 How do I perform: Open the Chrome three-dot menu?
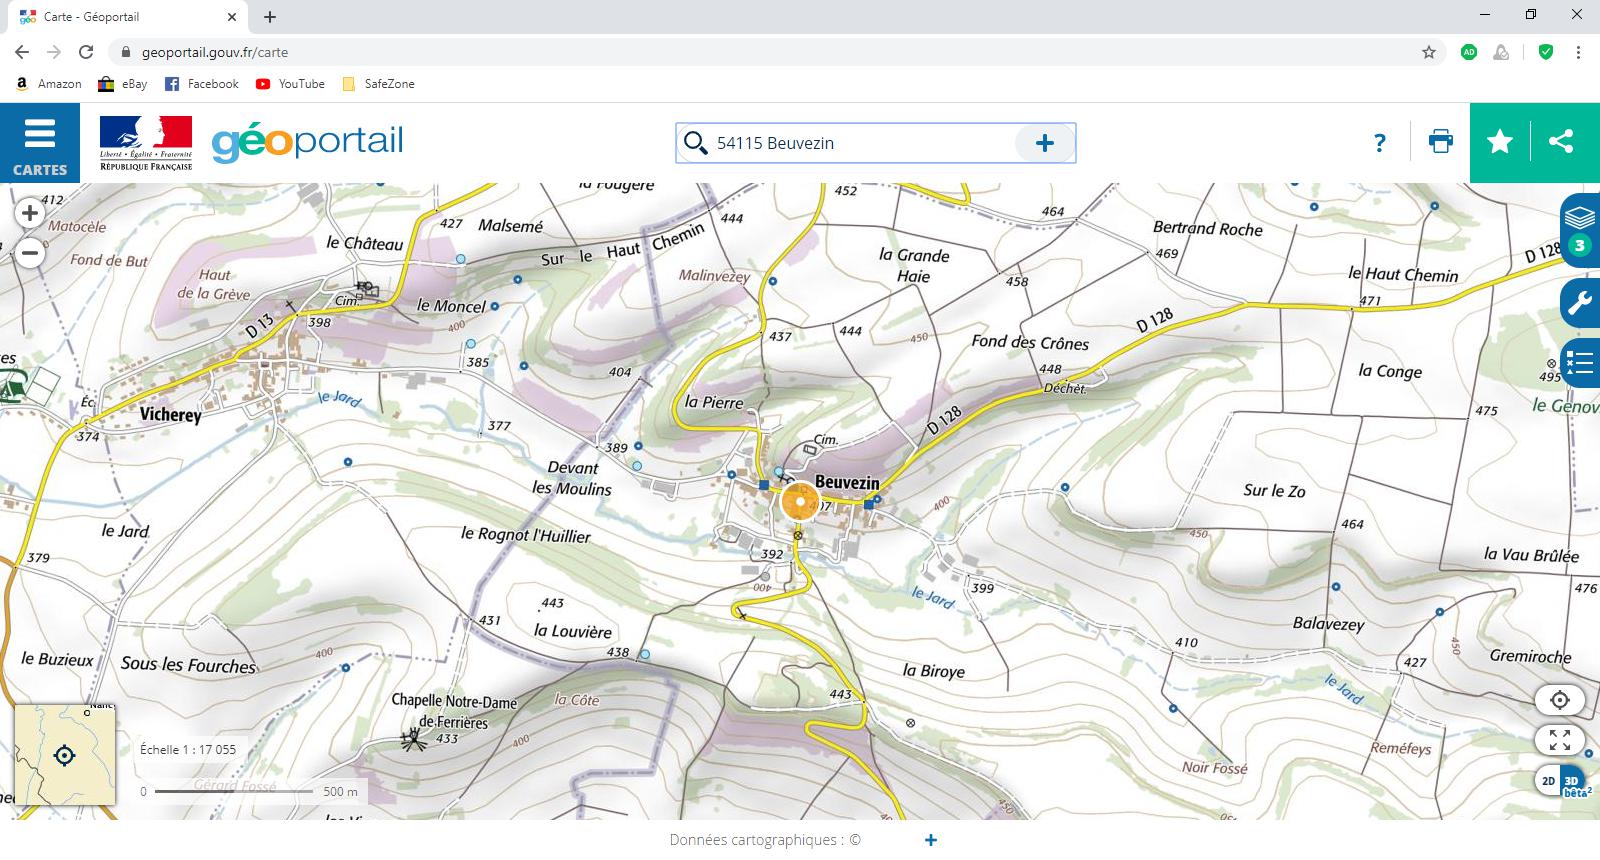pyautogui.click(x=1578, y=52)
